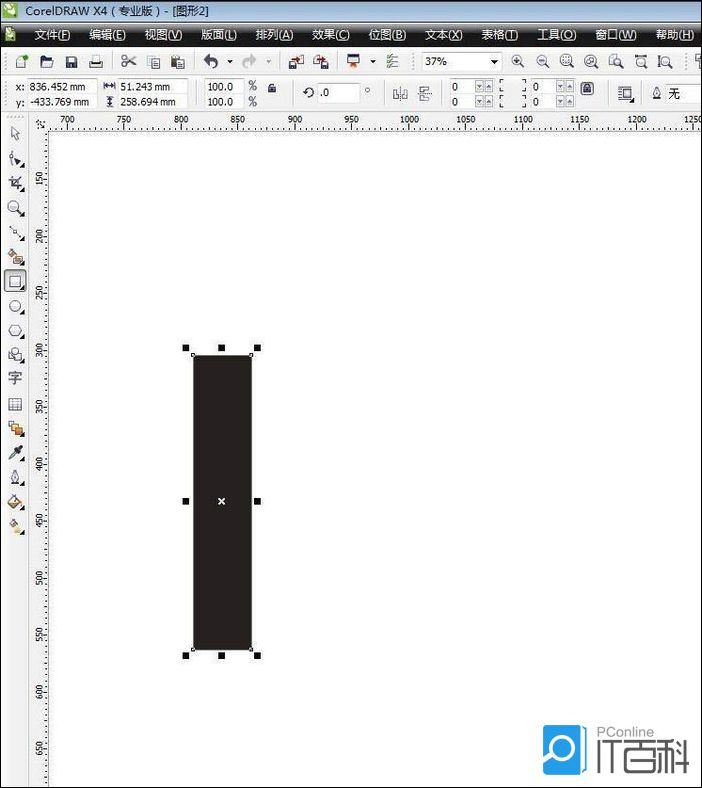Select the Basic Shapes tool

point(16,355)
